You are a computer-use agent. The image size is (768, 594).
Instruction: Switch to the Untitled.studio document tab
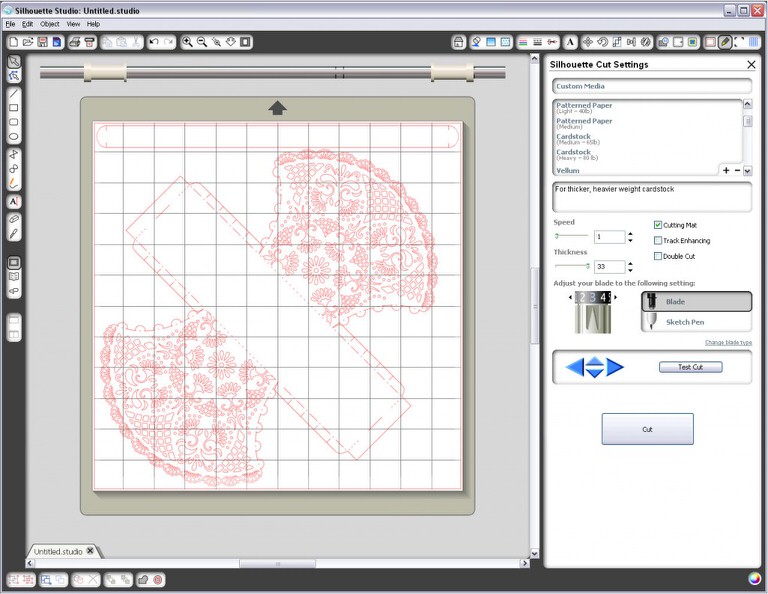tap(58, 551)
